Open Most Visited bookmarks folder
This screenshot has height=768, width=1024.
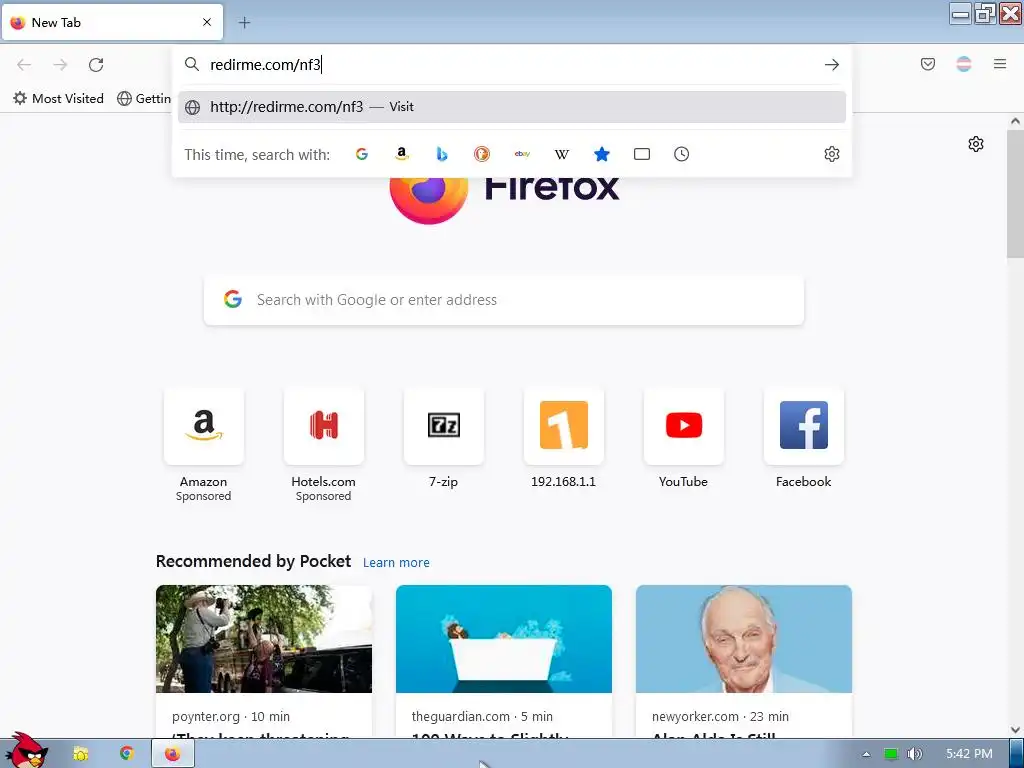(59, 99)
